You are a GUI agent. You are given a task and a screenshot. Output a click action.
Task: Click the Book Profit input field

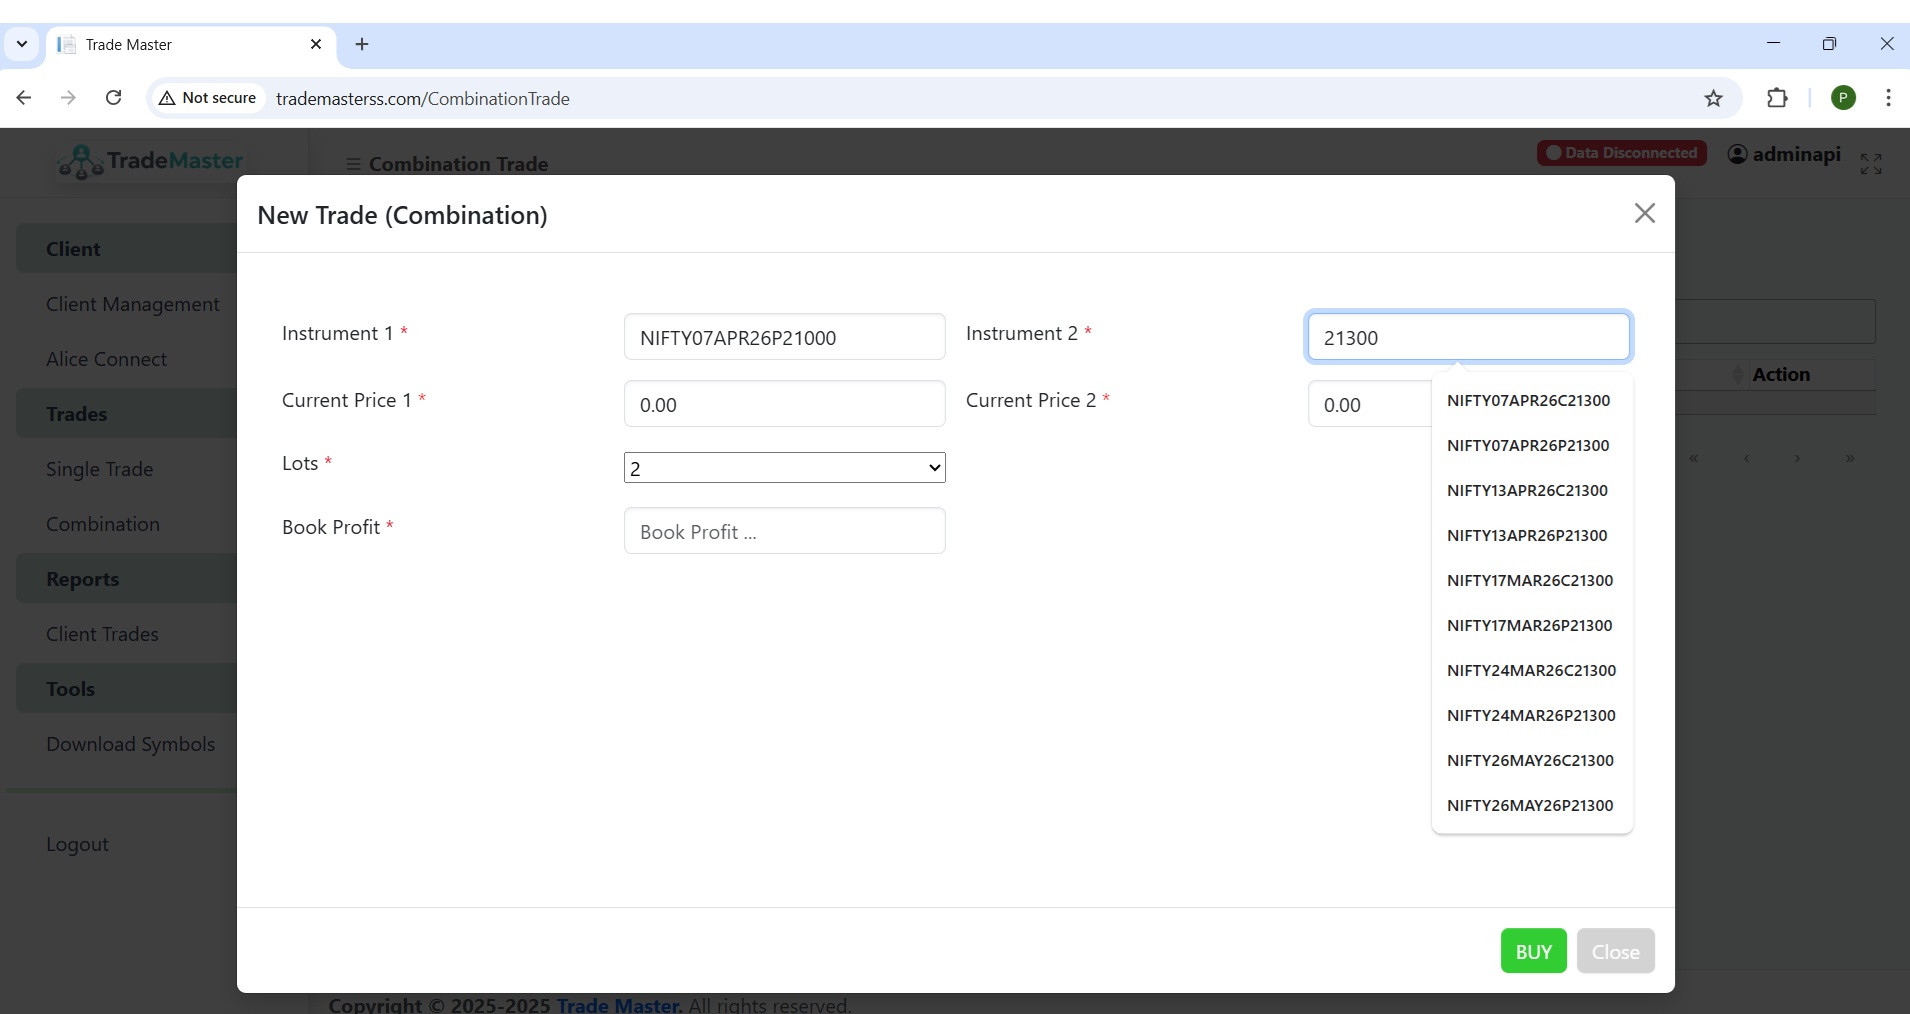[x=784, y=531]
